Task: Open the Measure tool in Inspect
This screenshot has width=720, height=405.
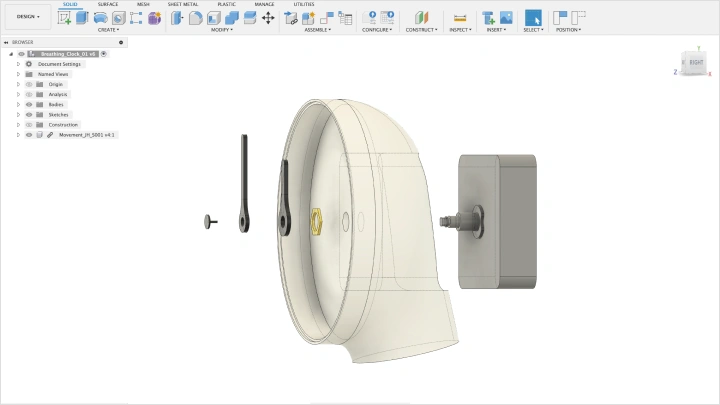Action: pyautogui.click(x=460, y=18)
